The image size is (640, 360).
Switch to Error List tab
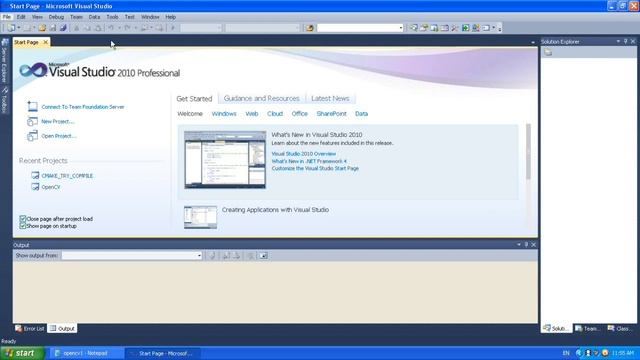point(29,328)
